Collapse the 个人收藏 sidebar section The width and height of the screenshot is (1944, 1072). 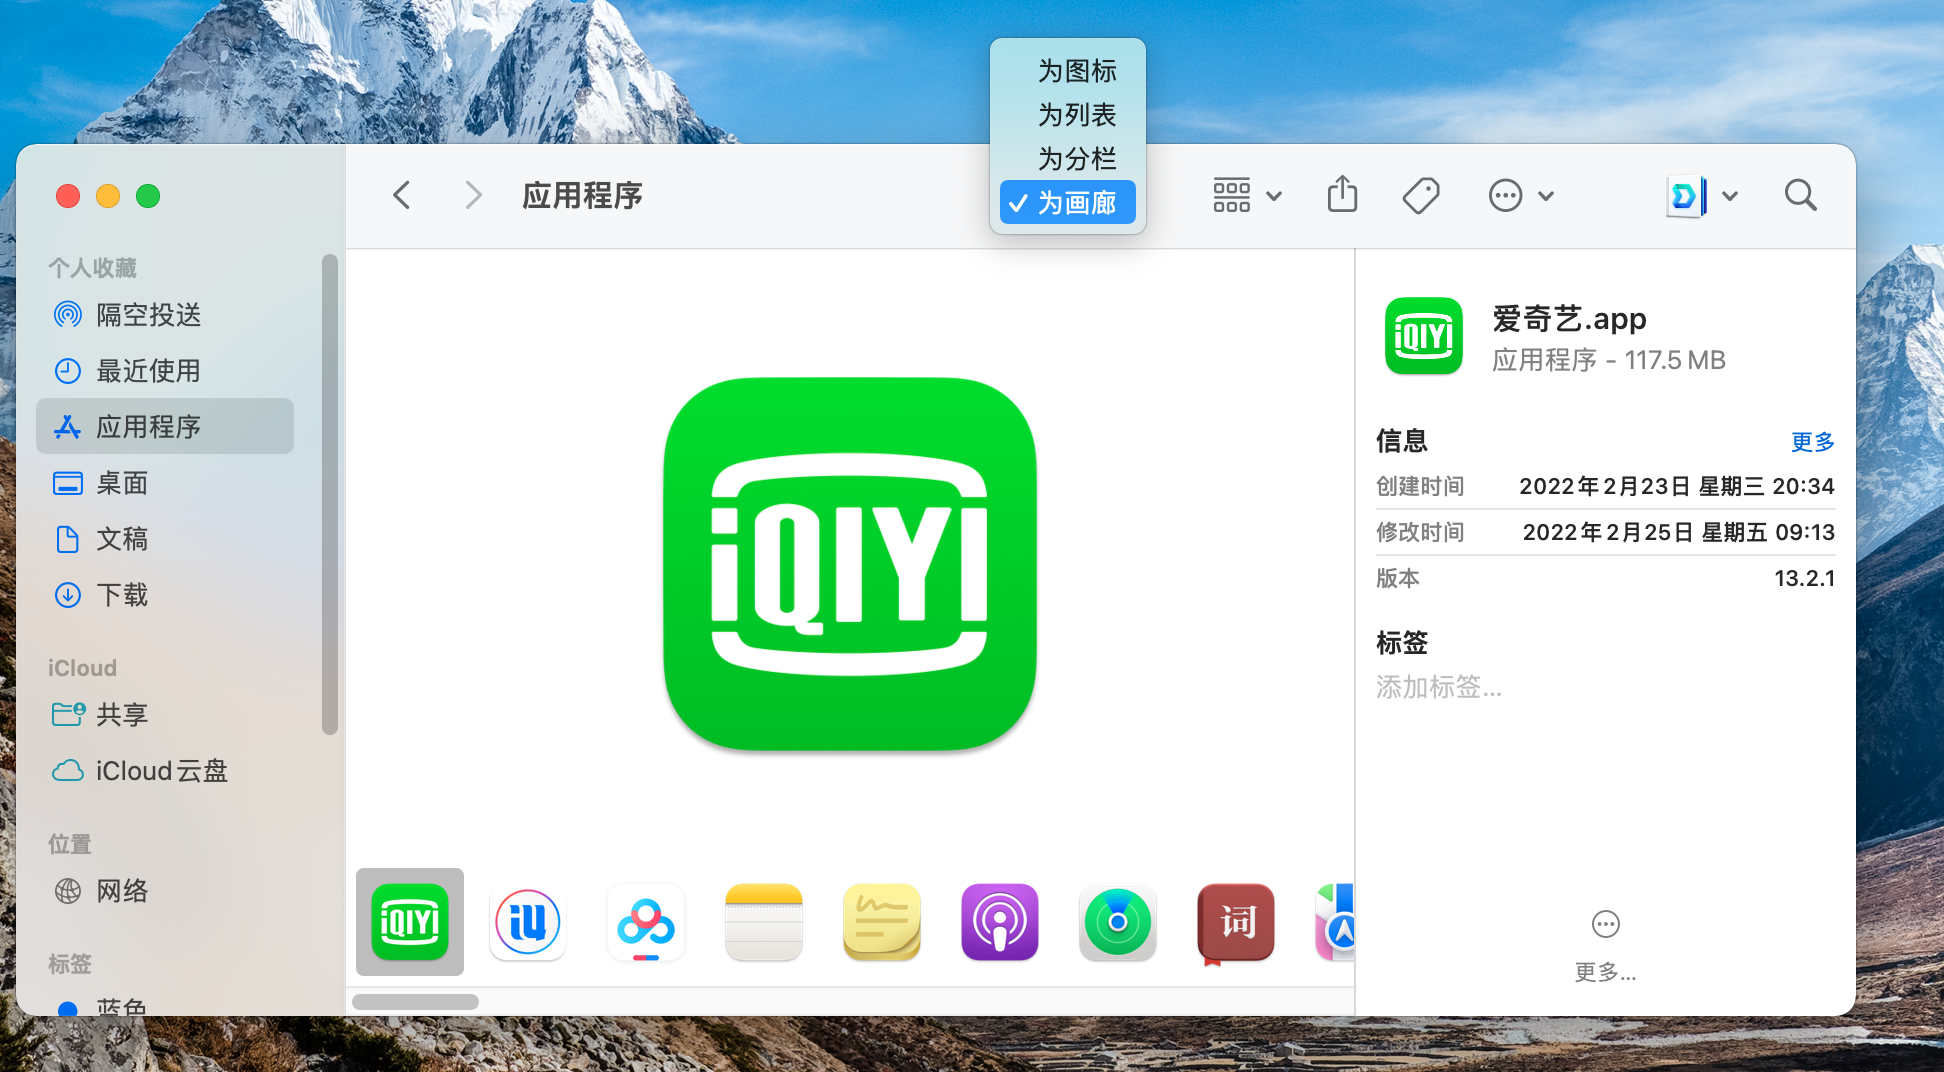[93, 267]
